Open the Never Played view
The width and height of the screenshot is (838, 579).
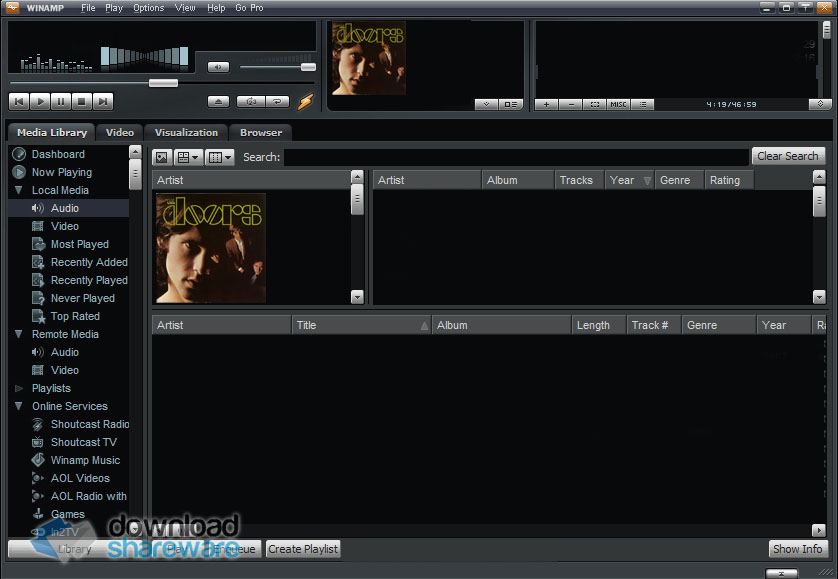pos(82,298)
